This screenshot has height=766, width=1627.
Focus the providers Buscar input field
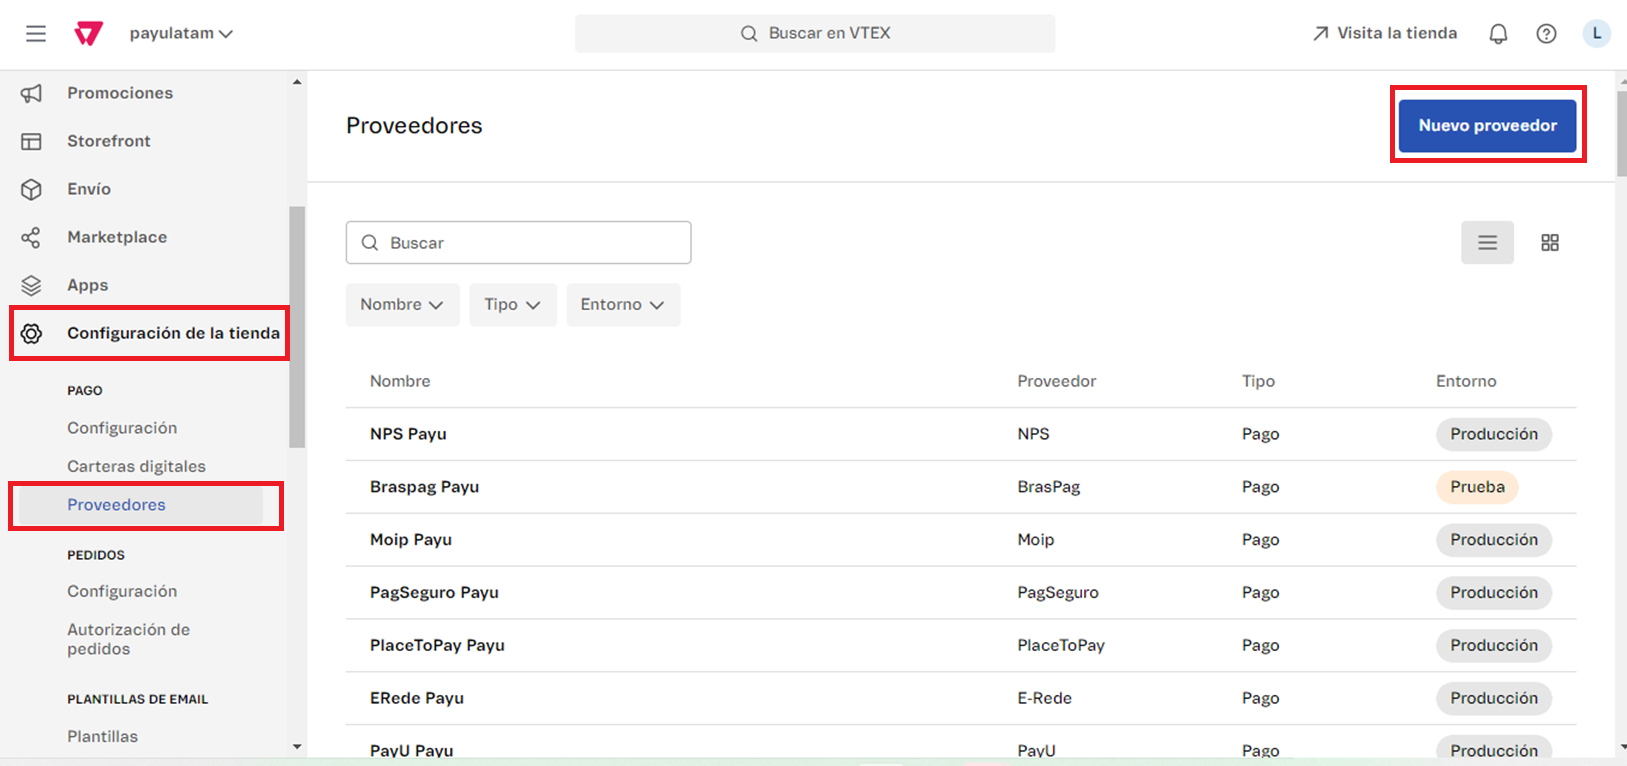(518, 243)
